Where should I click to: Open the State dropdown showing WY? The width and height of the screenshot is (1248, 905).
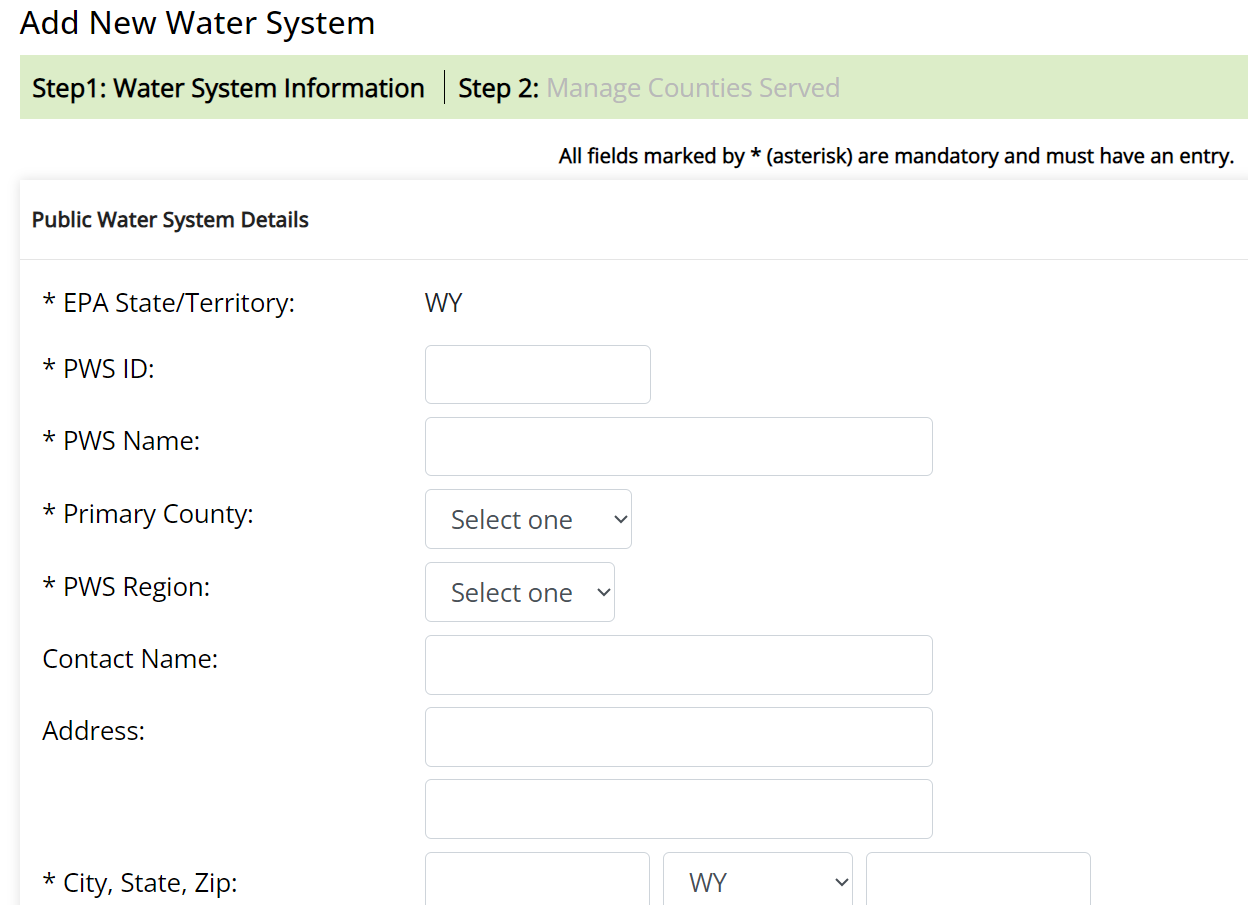point(758,881)
